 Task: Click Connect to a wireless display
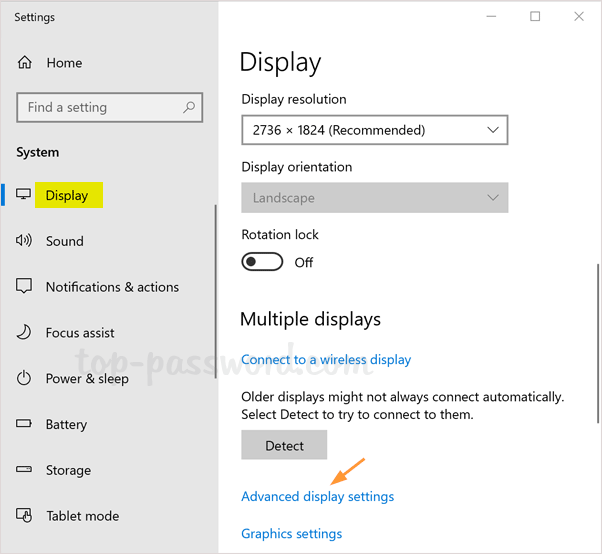click(326, 360)
